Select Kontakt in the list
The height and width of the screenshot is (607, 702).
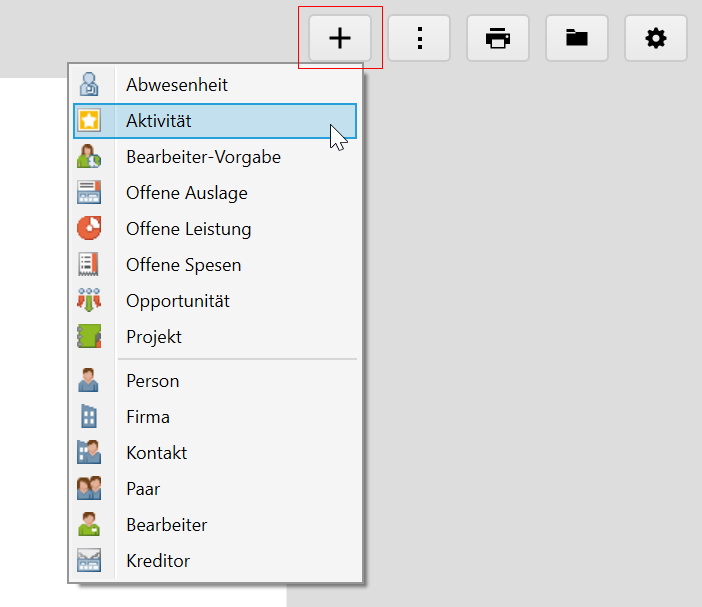point(156,453)
